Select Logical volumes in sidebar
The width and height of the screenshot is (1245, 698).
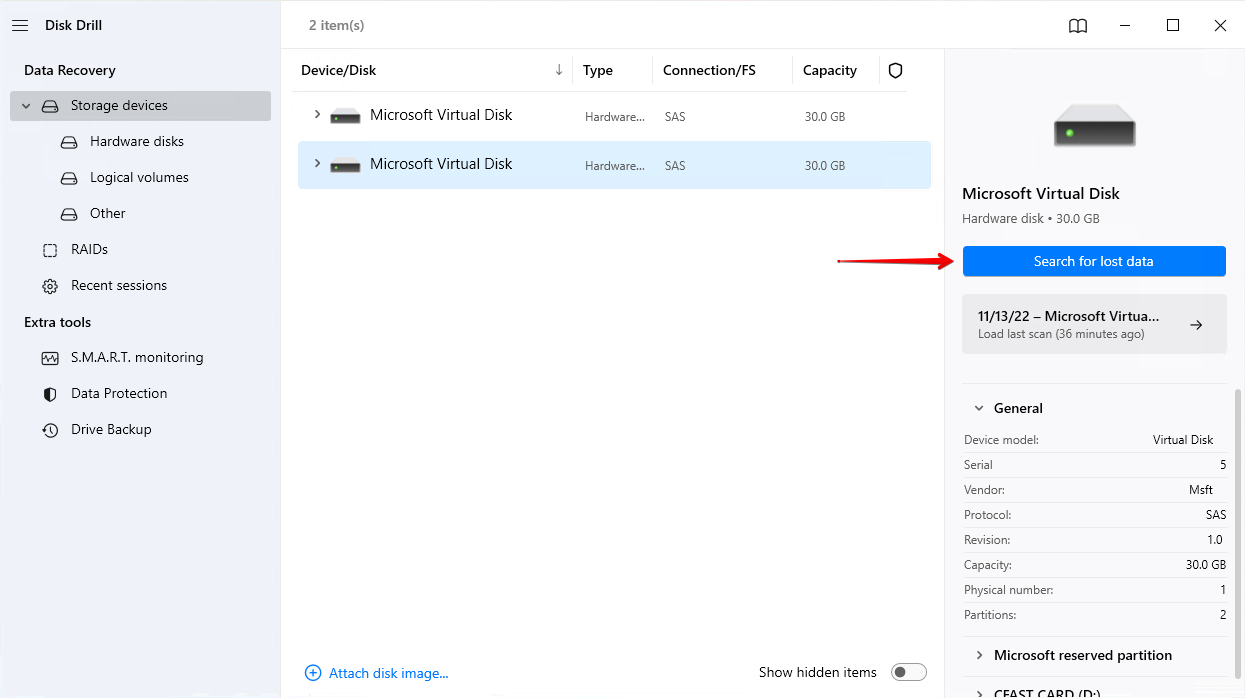(x=139, y=177)
